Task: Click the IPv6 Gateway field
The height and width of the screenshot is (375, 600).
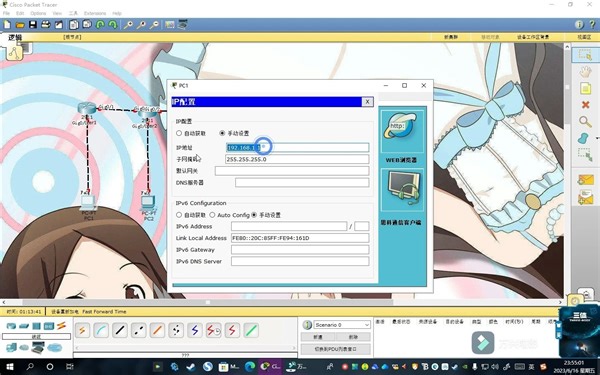Action: (x=300, y=249)
